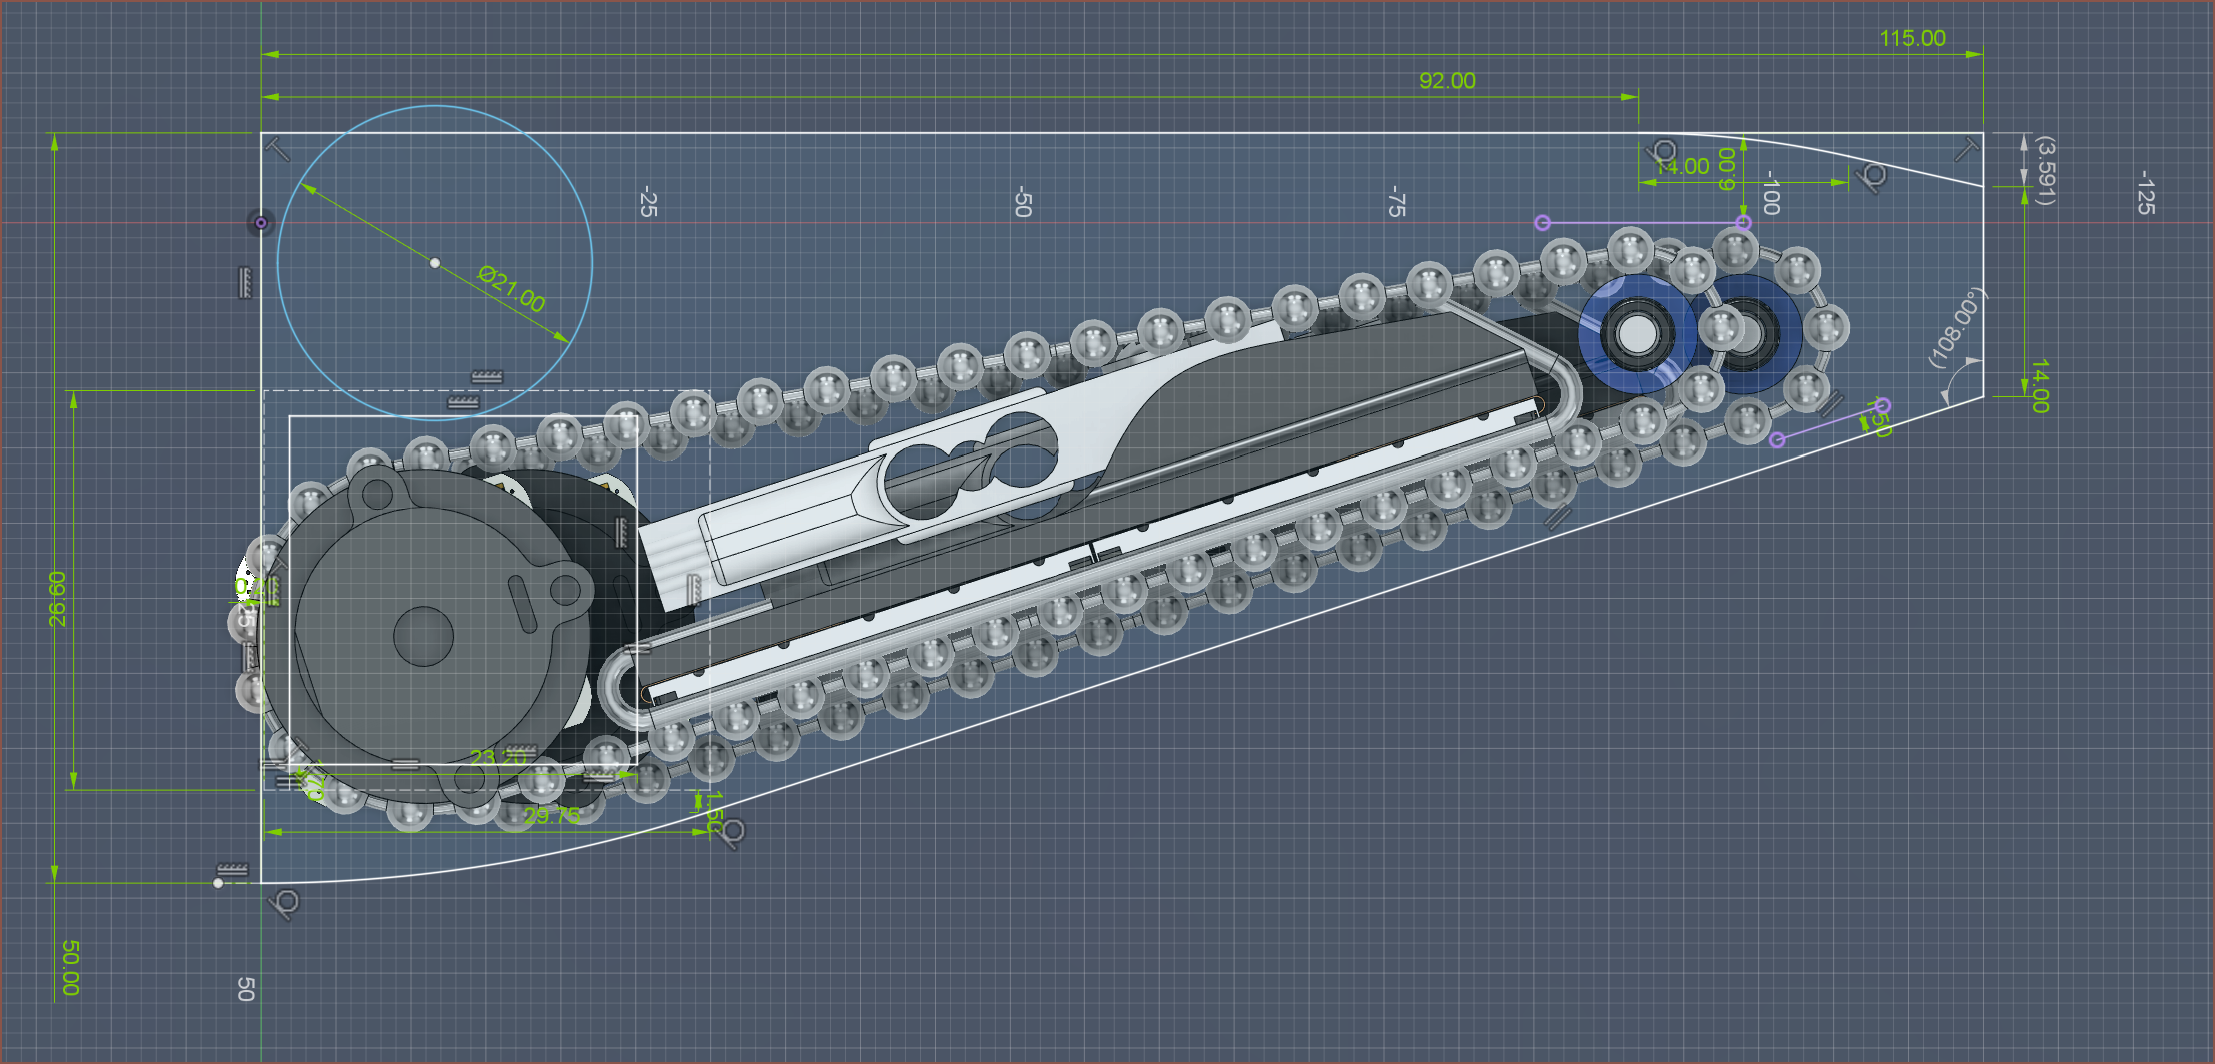This screenshot has width=2215, height=1064.
Task: Select the 26.60 vertical dimension on left
Action: (x=58, y=599)
